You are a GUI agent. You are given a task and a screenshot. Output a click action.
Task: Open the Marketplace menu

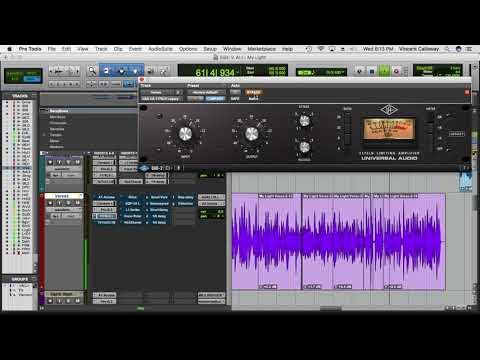[262, 49]
